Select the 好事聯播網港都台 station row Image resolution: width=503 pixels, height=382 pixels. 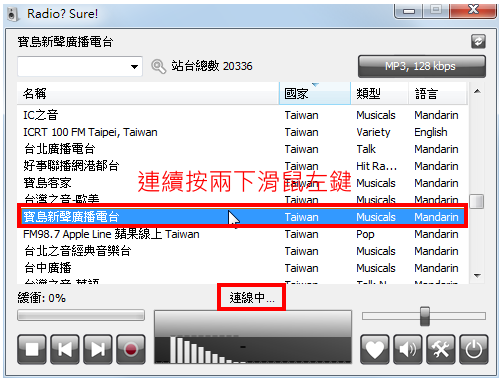[x=242, y=166]
